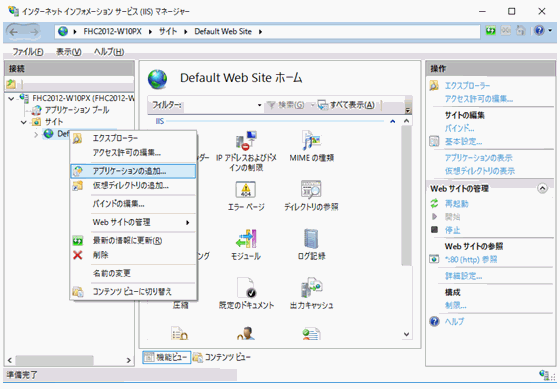Viewport: 560px width, 389px height.
Task: Click the help question mark icon in toolbar
Action: click(x=539, y=31)
